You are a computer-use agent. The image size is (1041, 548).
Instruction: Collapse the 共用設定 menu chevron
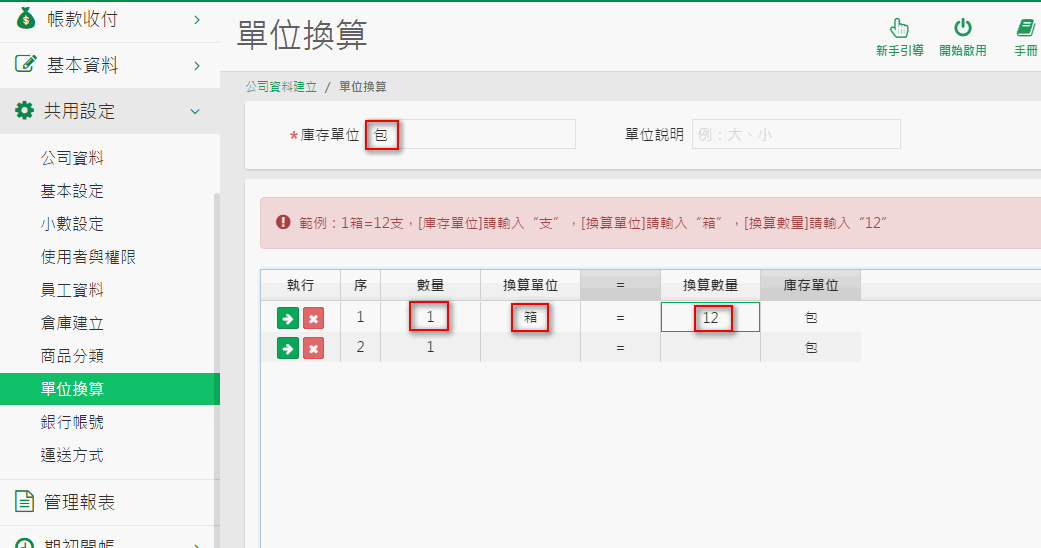click(195, 111)
